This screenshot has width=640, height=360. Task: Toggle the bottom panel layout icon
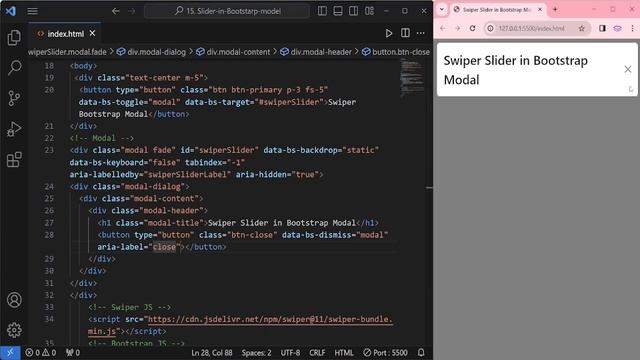point(338,11)
